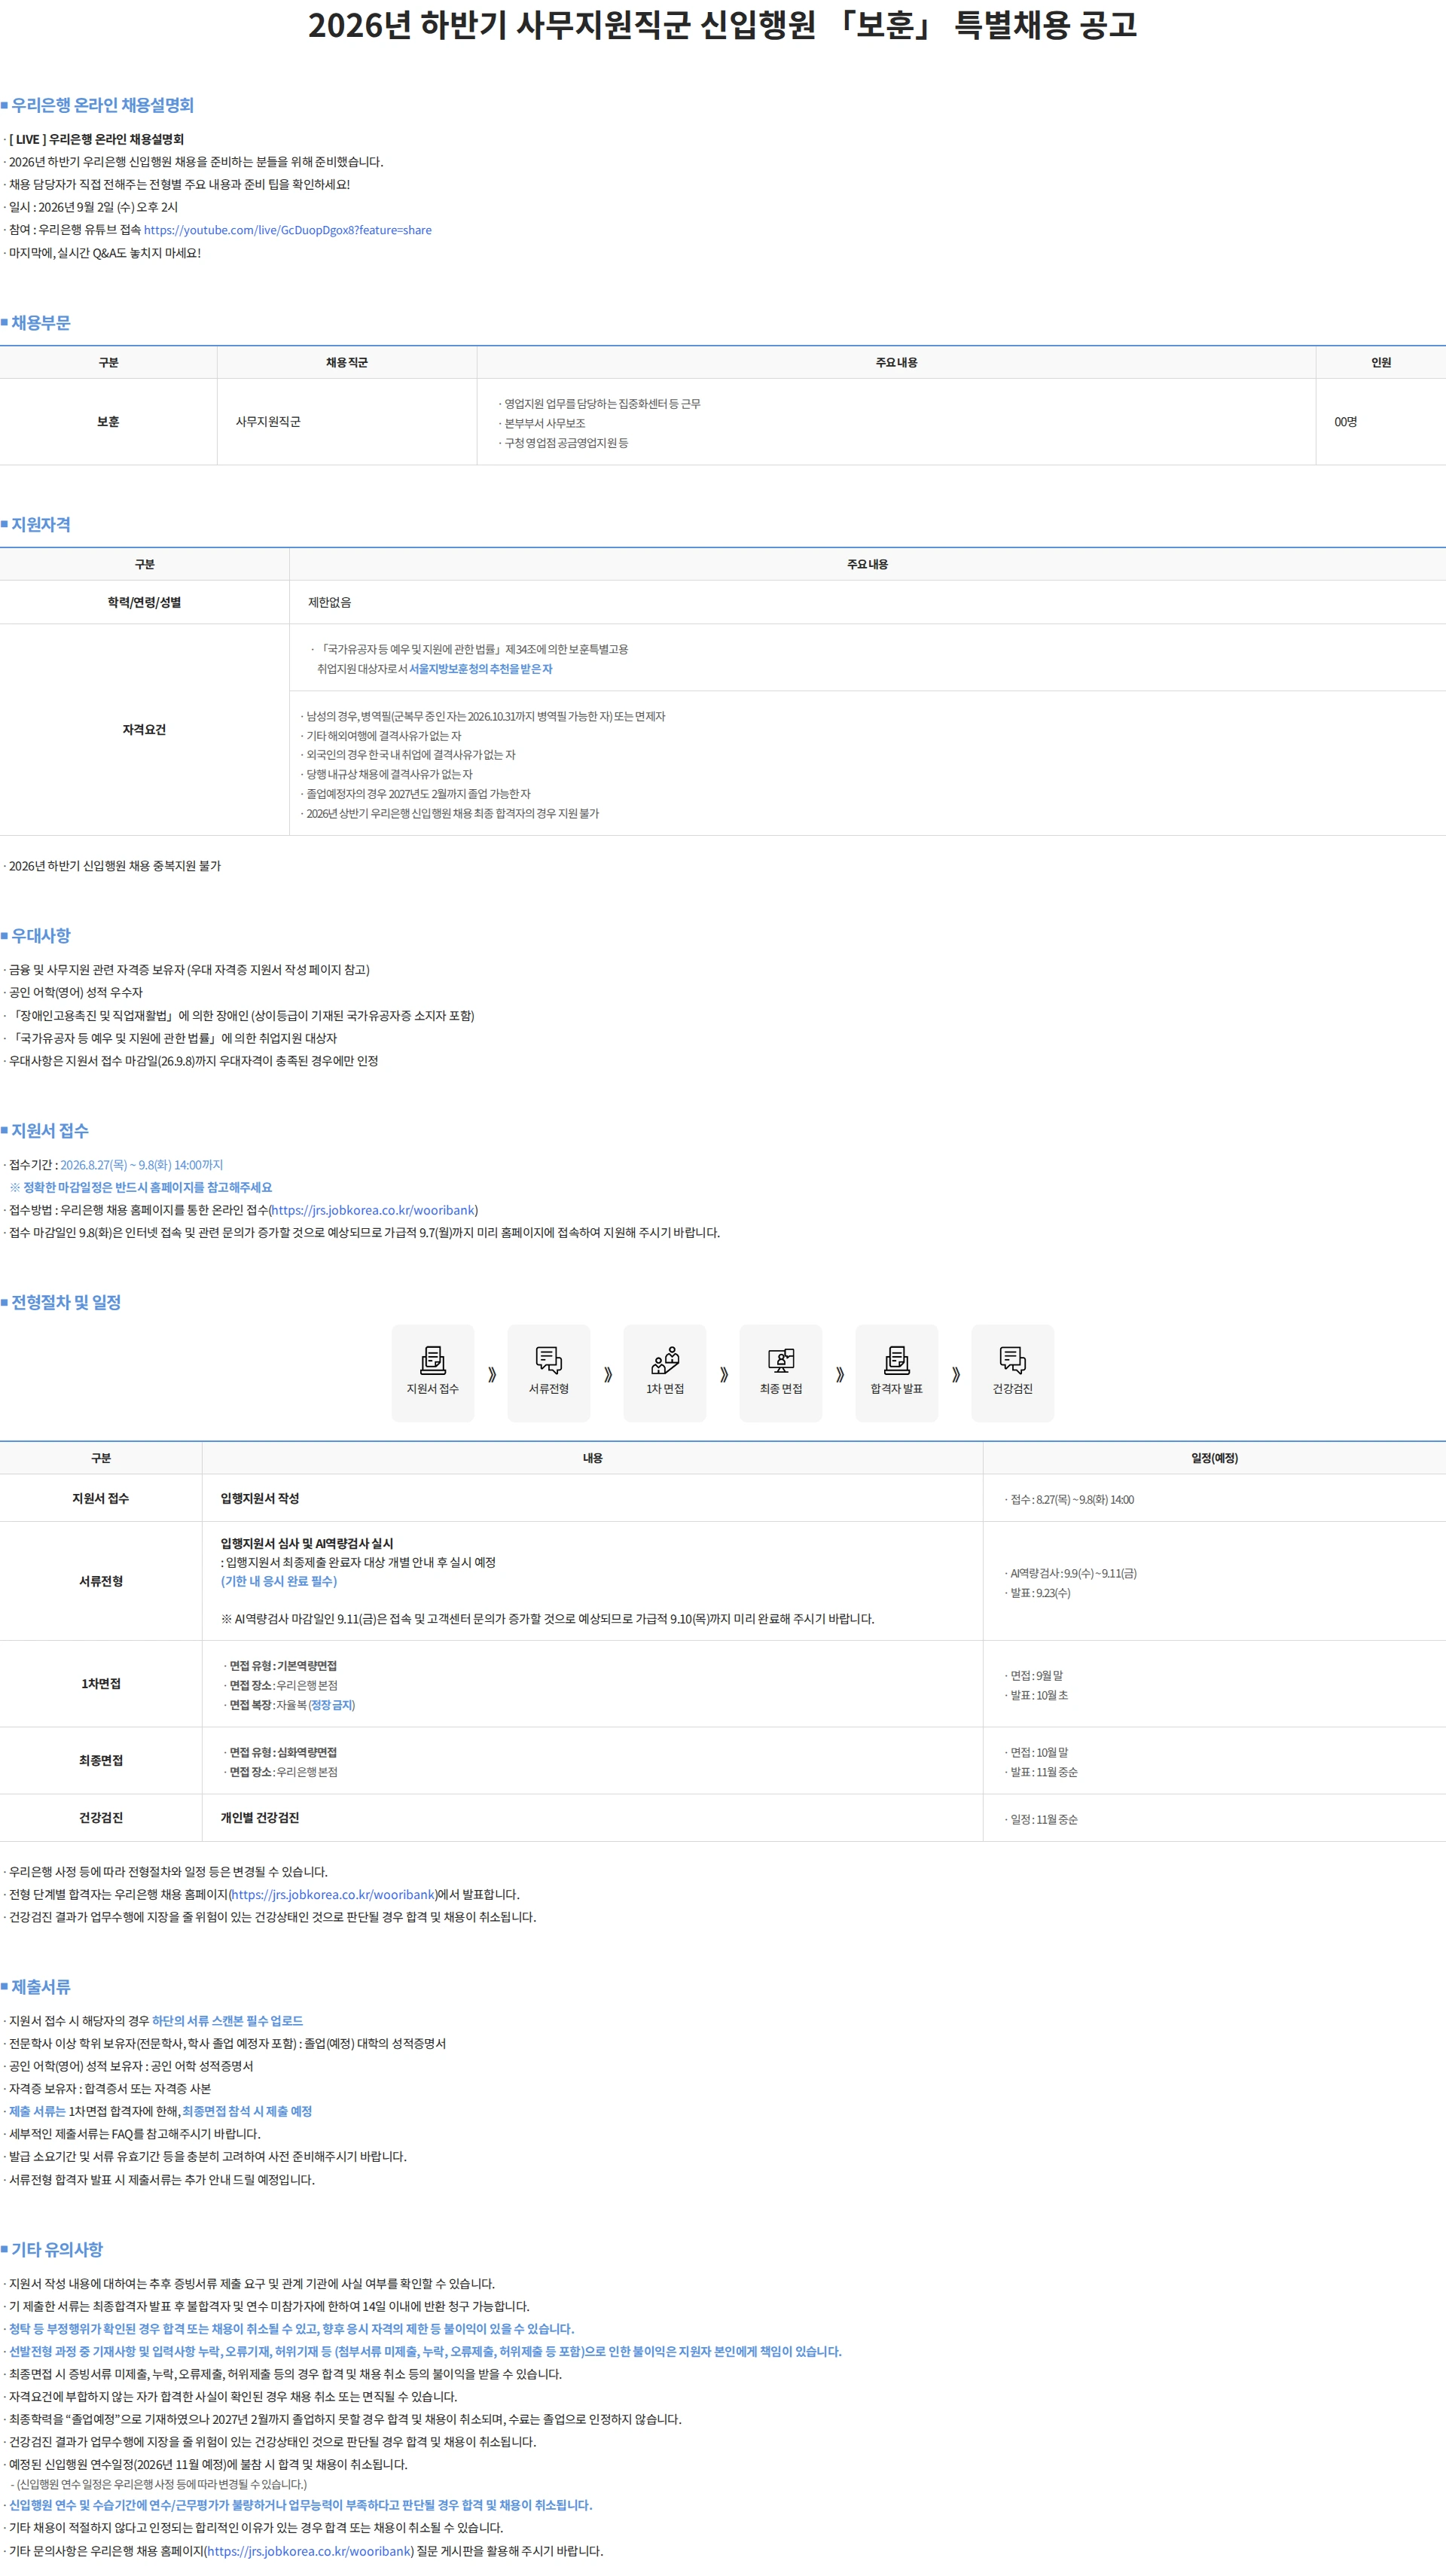
Task: Select the '공인 어학(영어) 성적 우수자' line
Action: pyautogui.click(x=76, y=992)
